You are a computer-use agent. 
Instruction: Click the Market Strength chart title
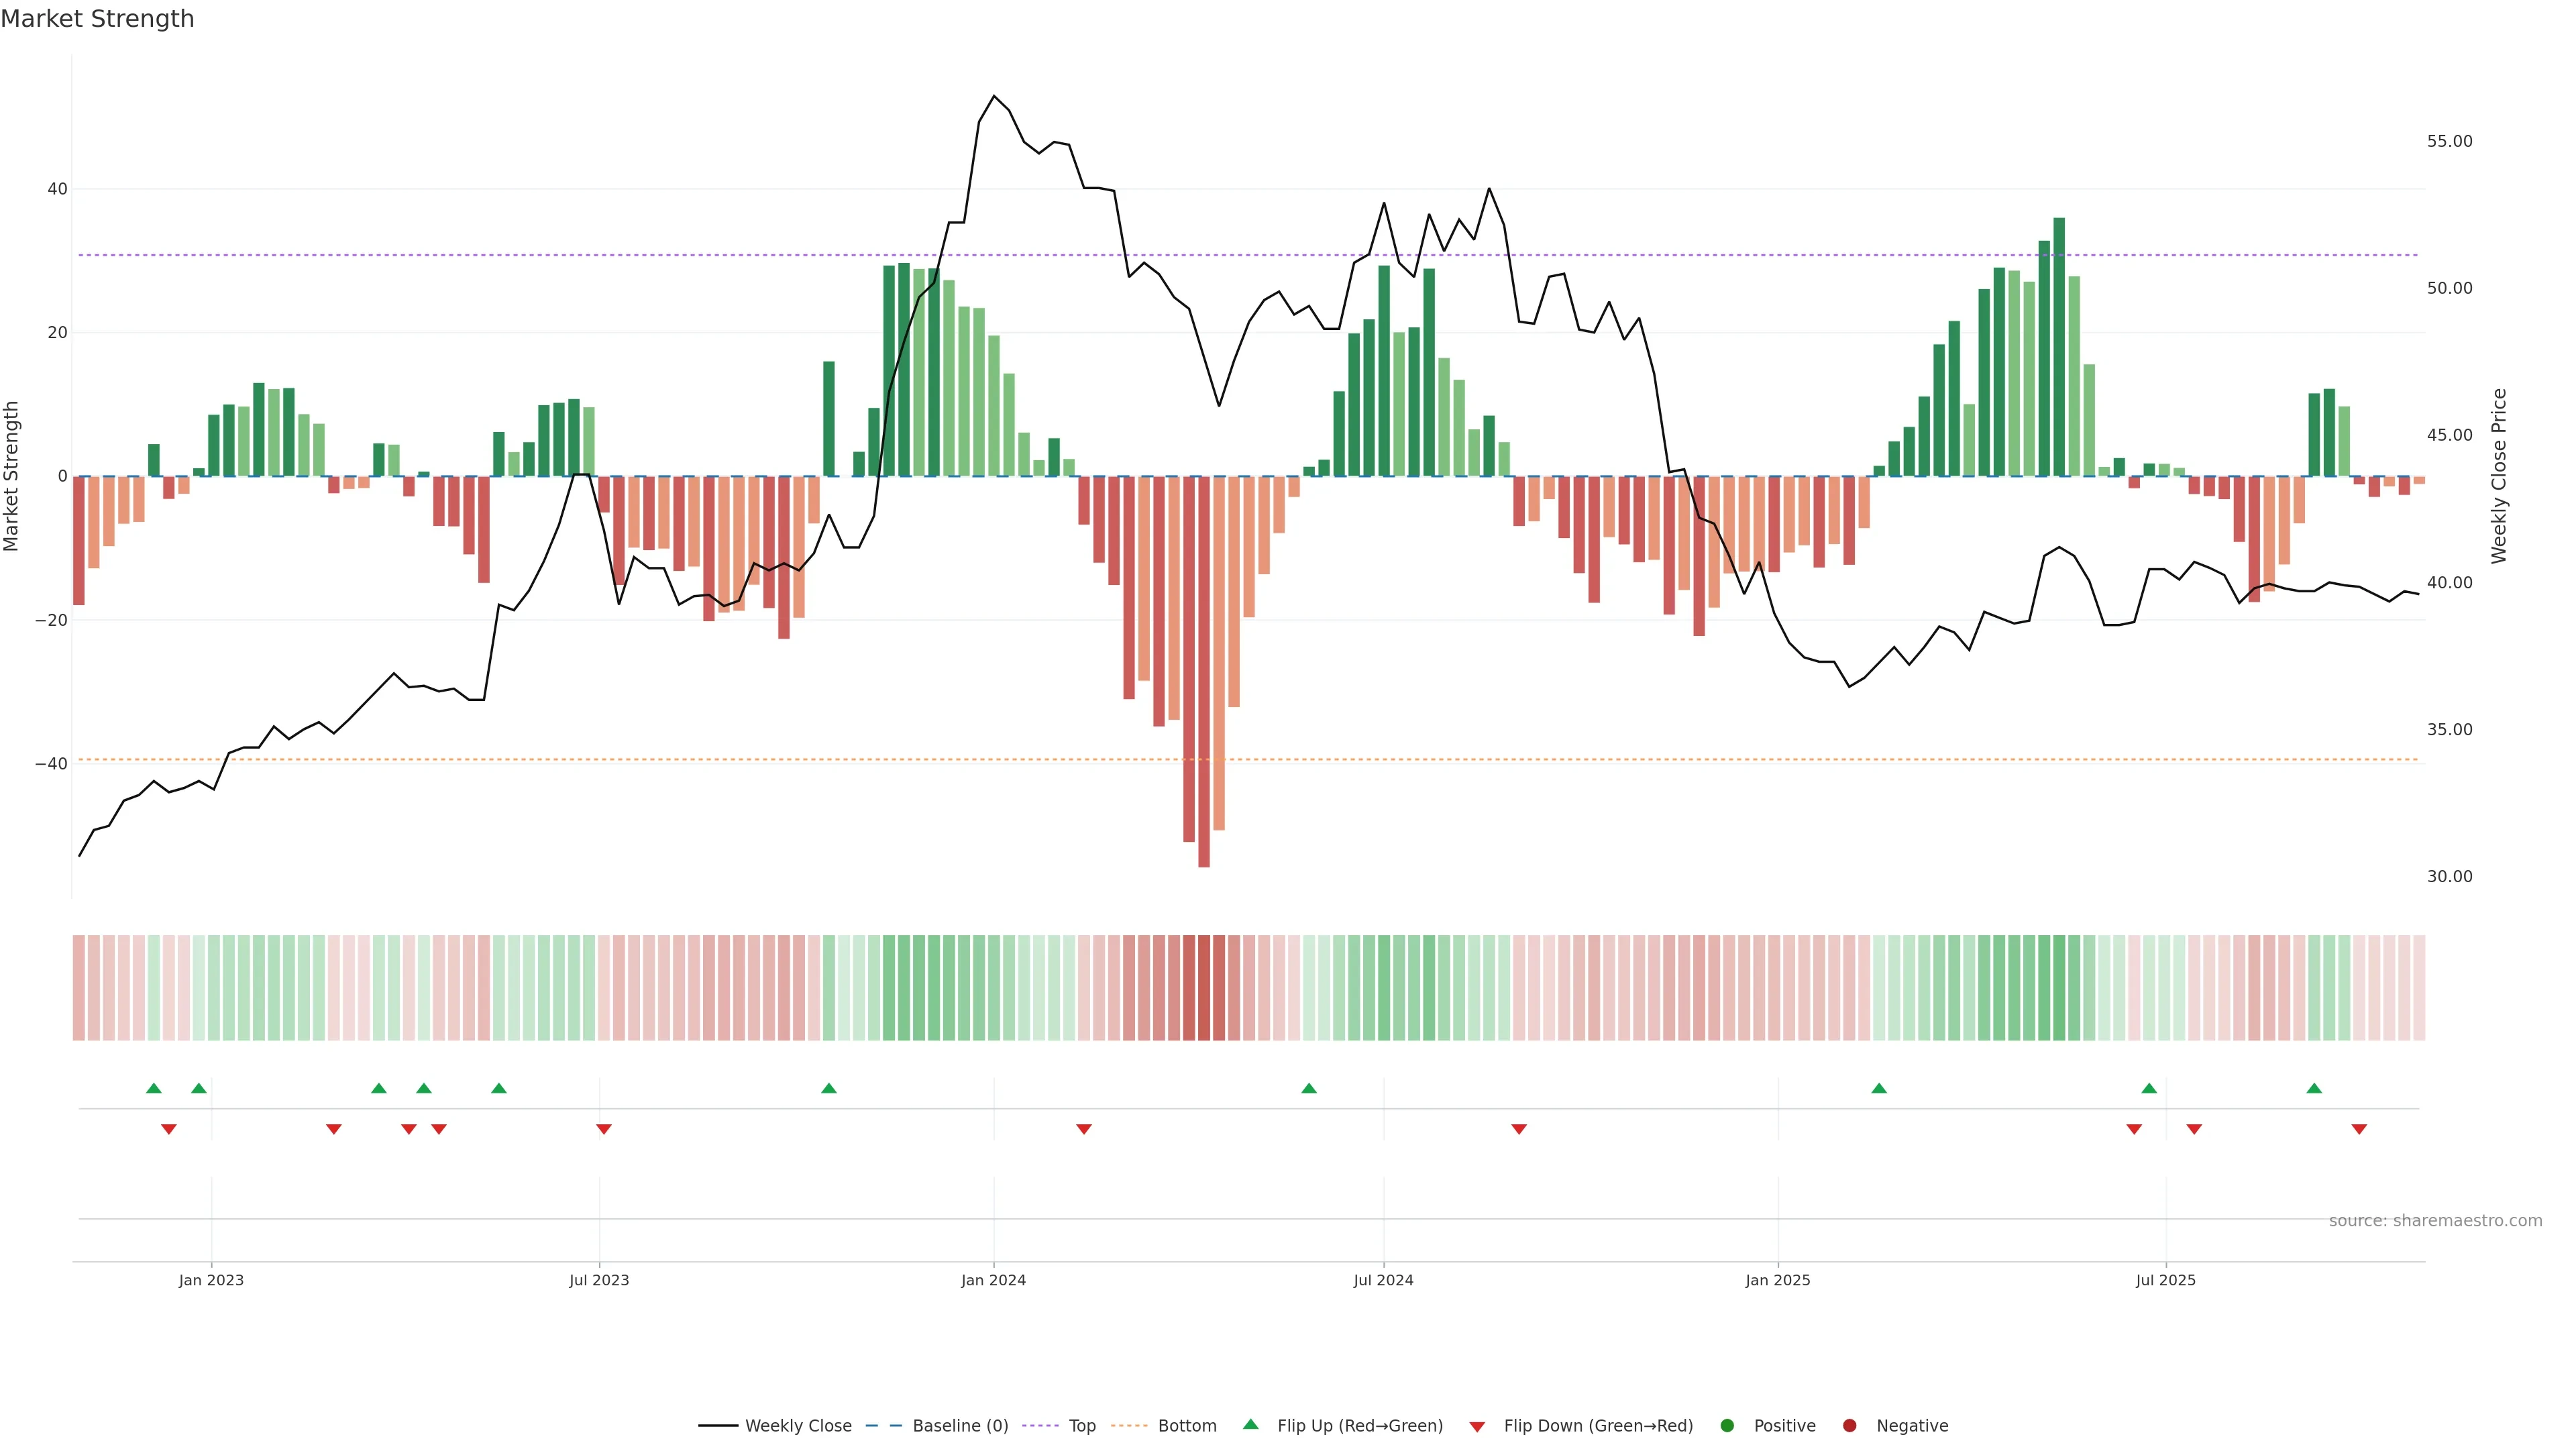pos(97,19)
